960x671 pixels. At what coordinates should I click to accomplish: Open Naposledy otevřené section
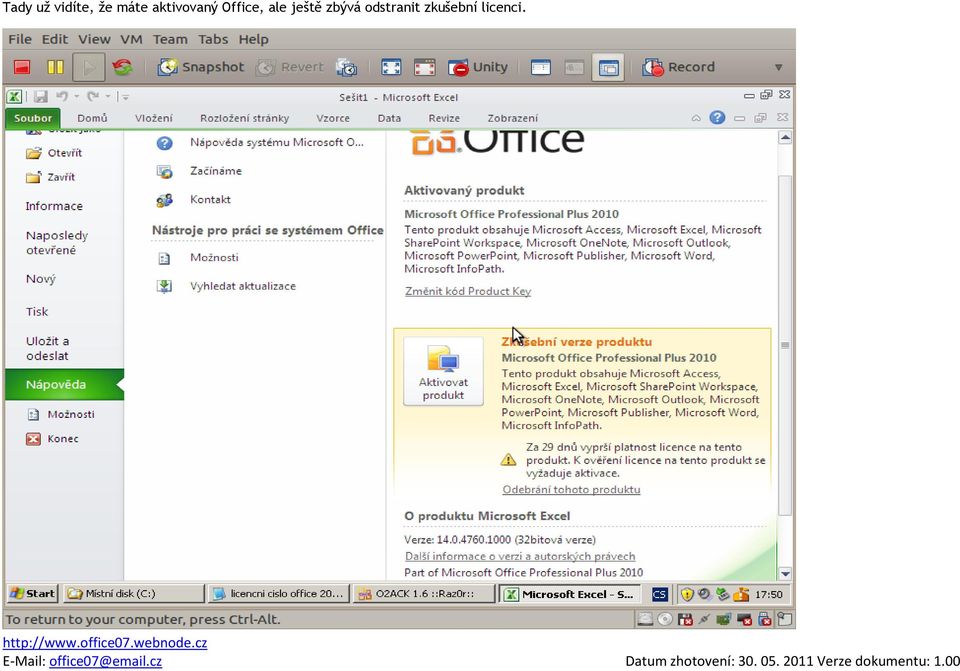(x=57, y=242)
